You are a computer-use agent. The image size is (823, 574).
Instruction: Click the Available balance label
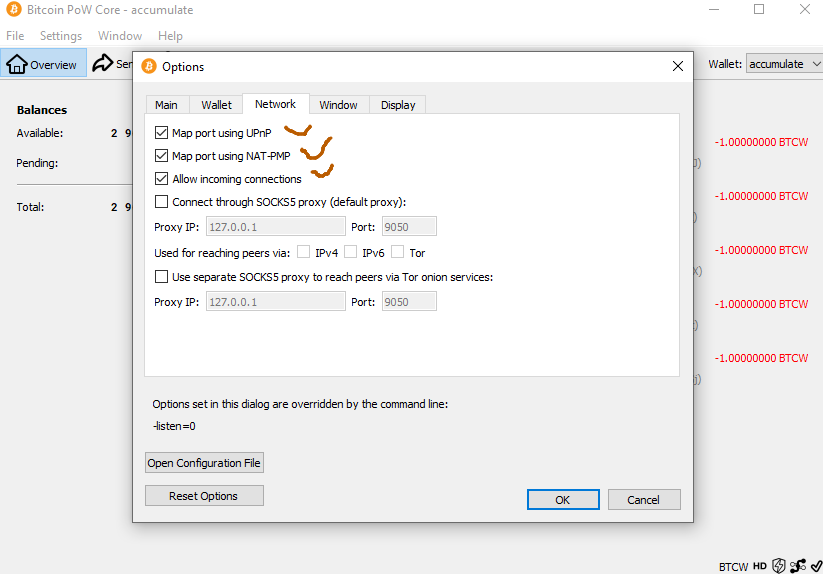tap(39, 133)
